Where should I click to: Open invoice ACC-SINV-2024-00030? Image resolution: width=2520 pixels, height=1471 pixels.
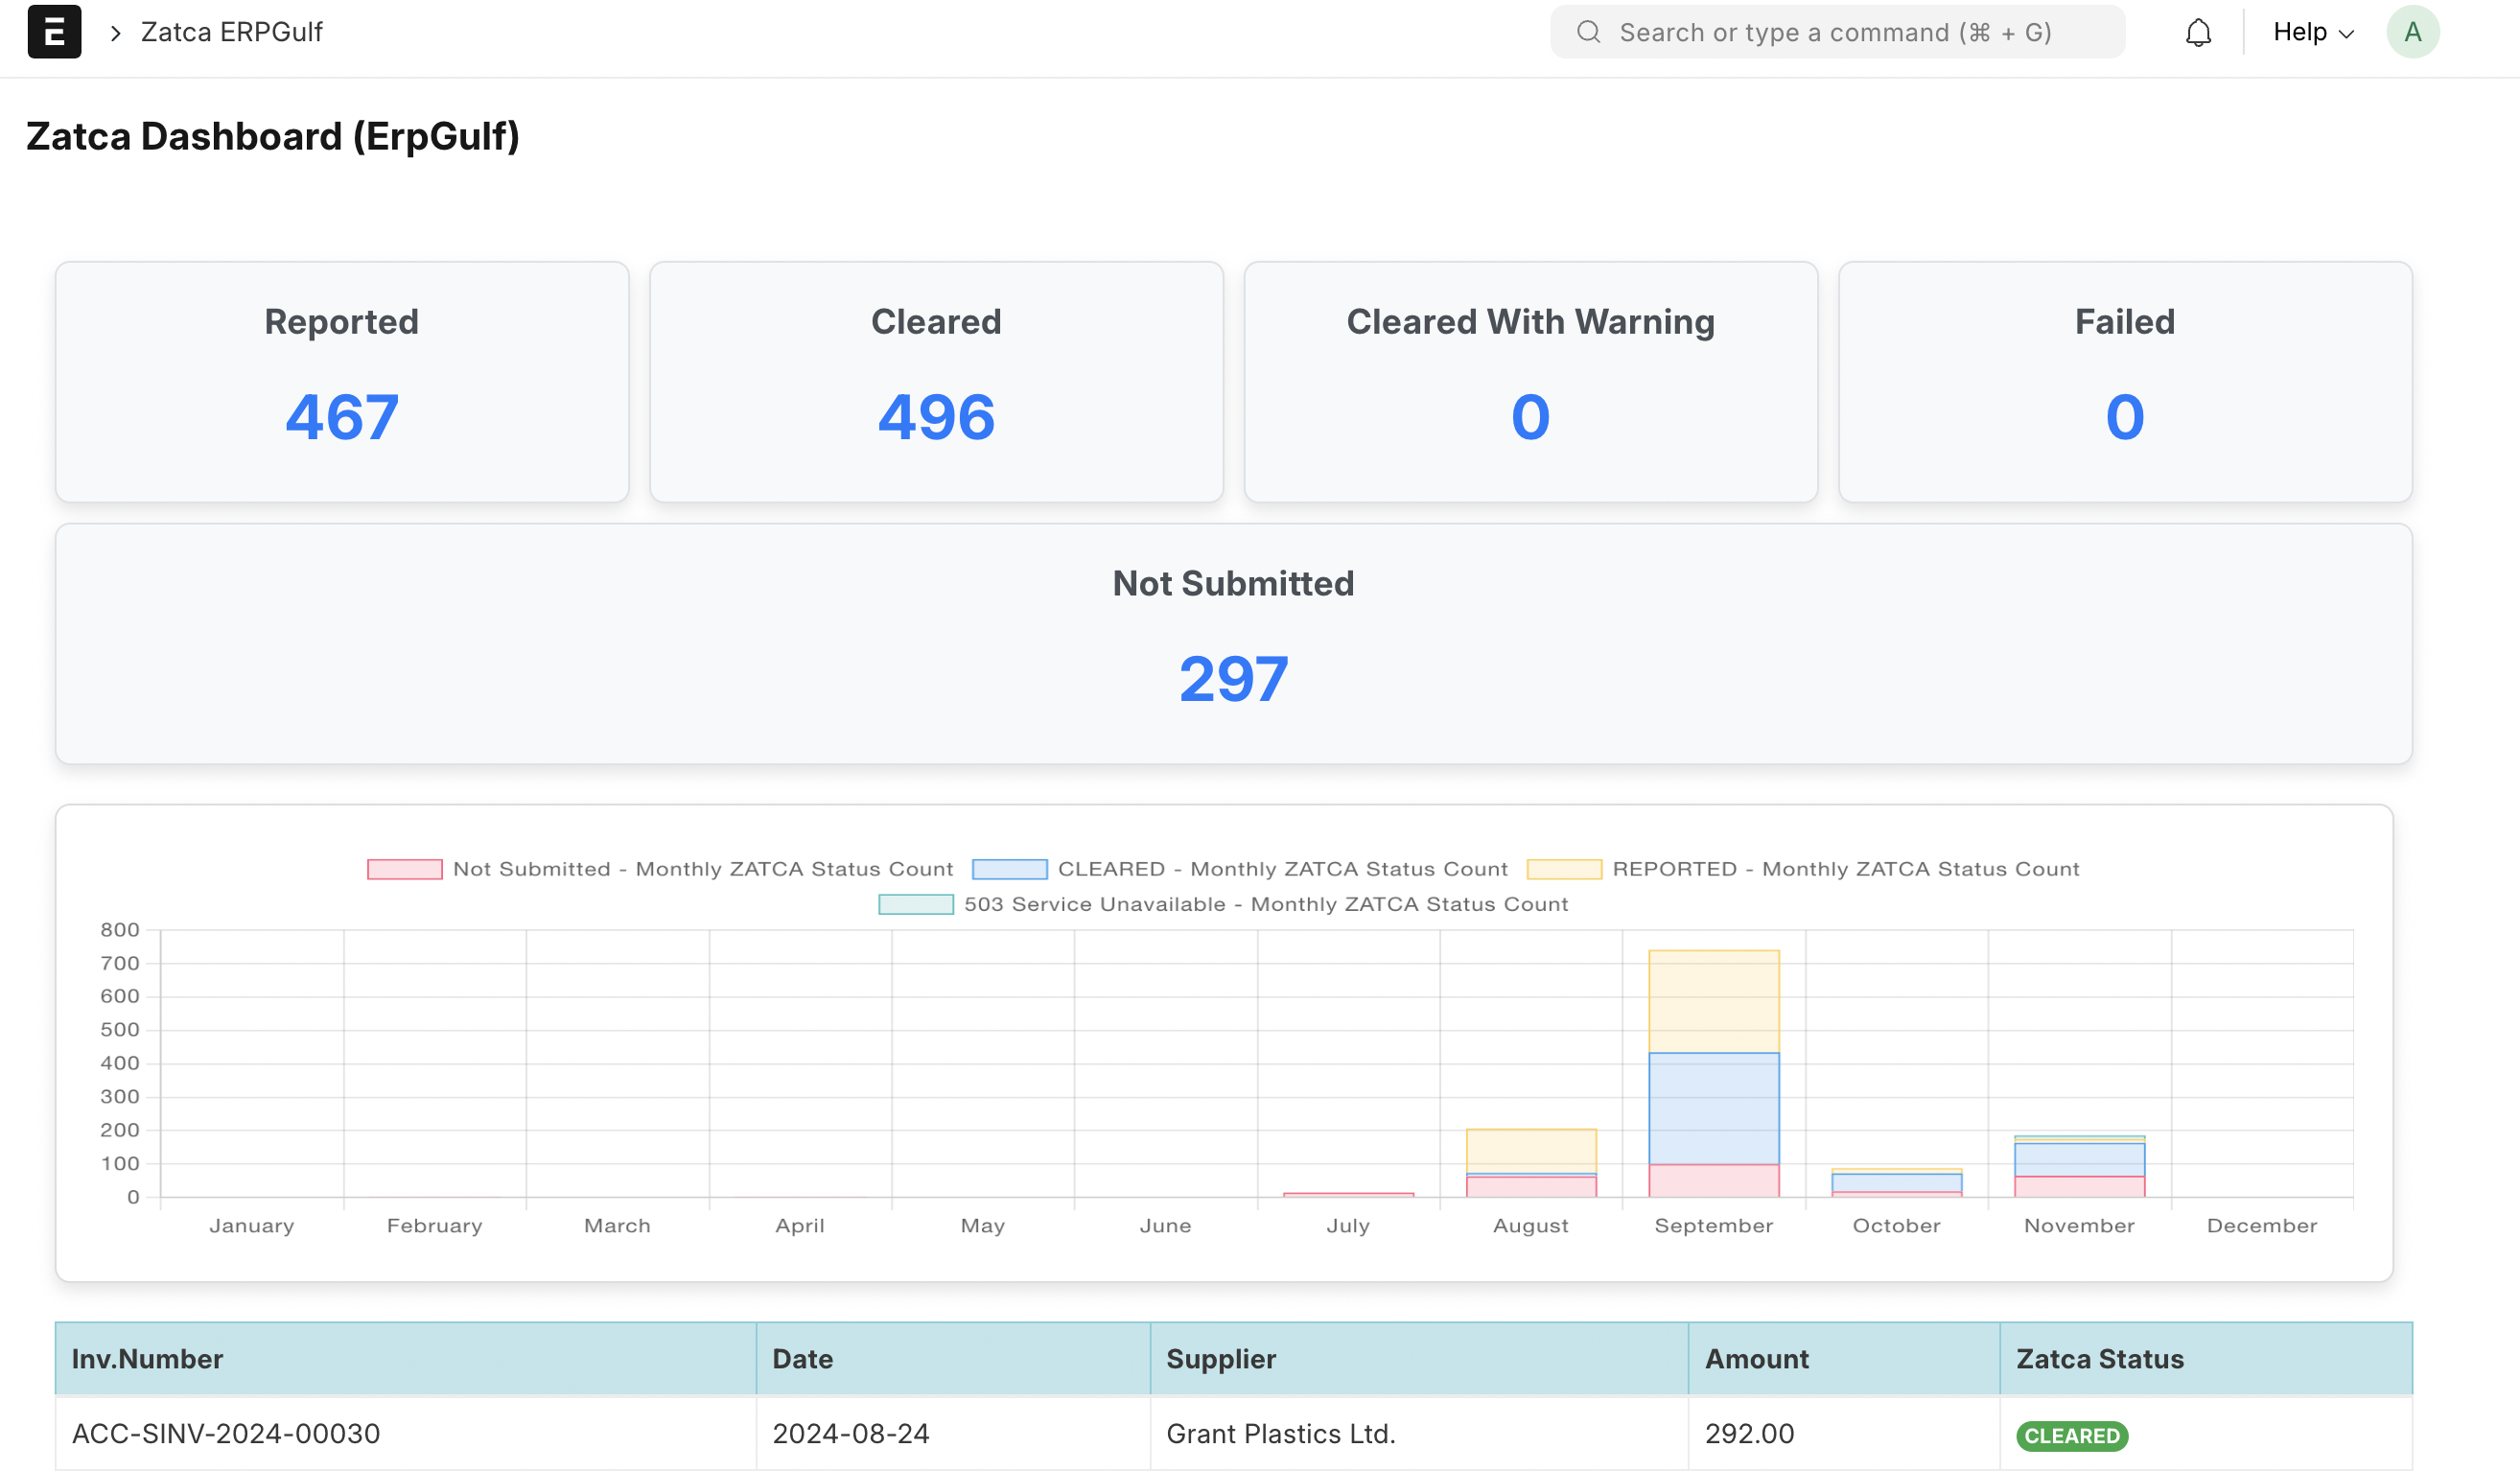click(x=226, y=1433)
